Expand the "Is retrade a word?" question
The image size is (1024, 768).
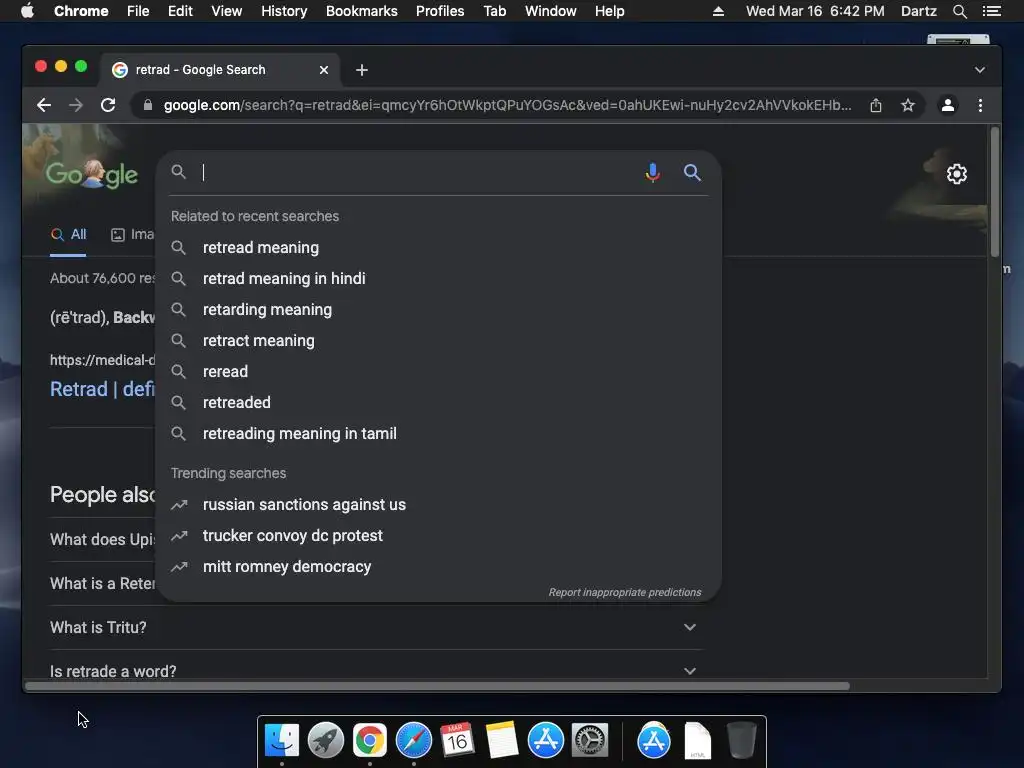coord(376,670)
